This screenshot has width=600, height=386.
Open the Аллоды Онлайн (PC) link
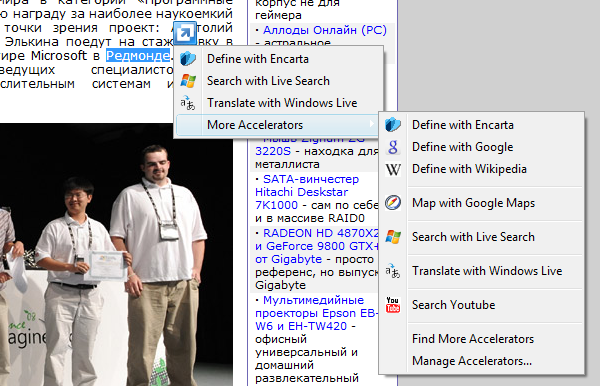point(325,30)
